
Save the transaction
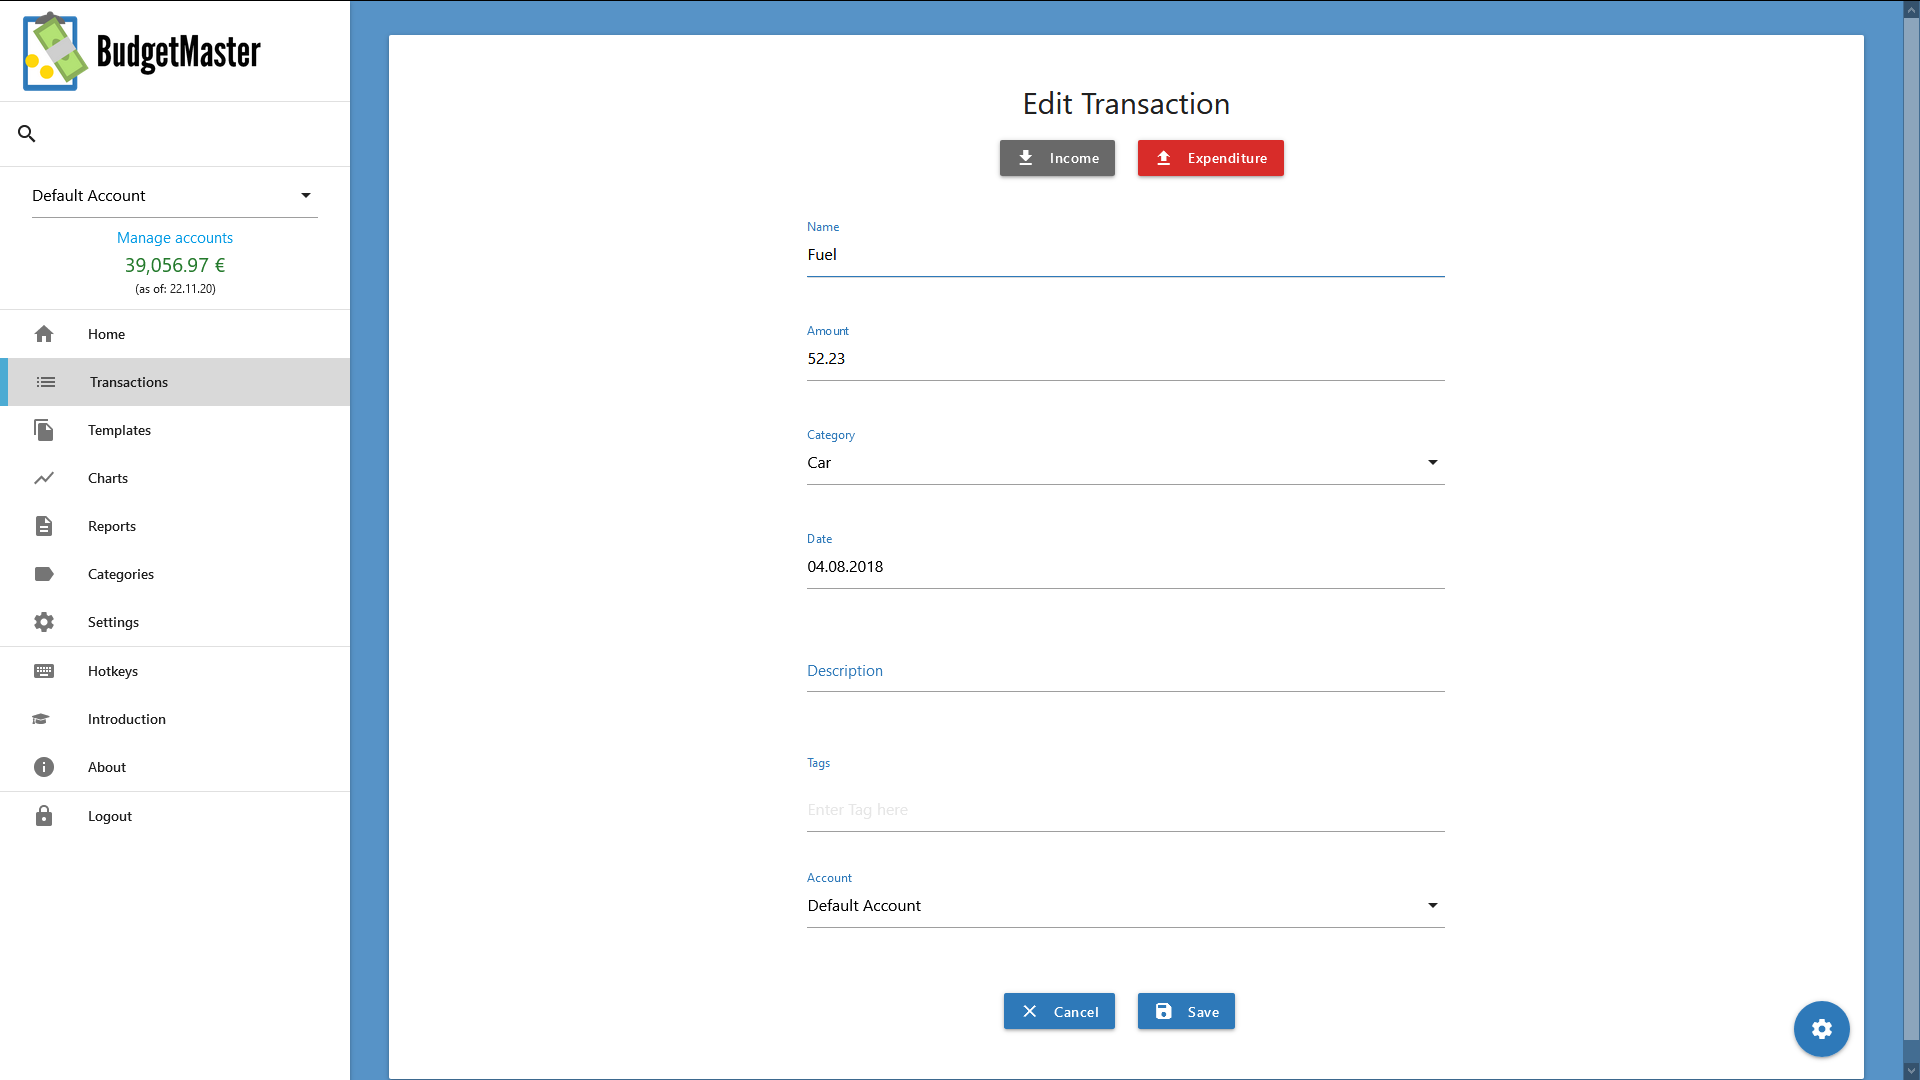(1186, 1011)
